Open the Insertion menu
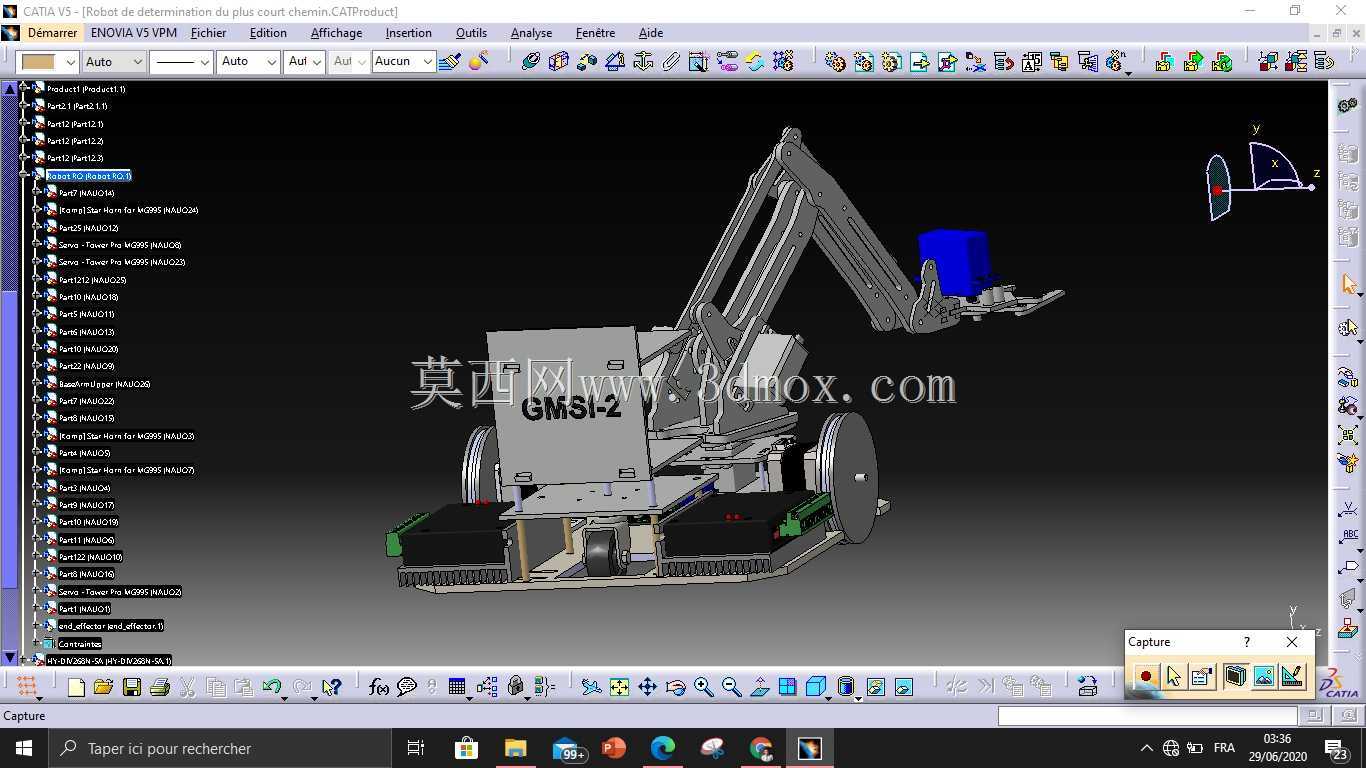 pyautogui.click(x=408, y=33)
